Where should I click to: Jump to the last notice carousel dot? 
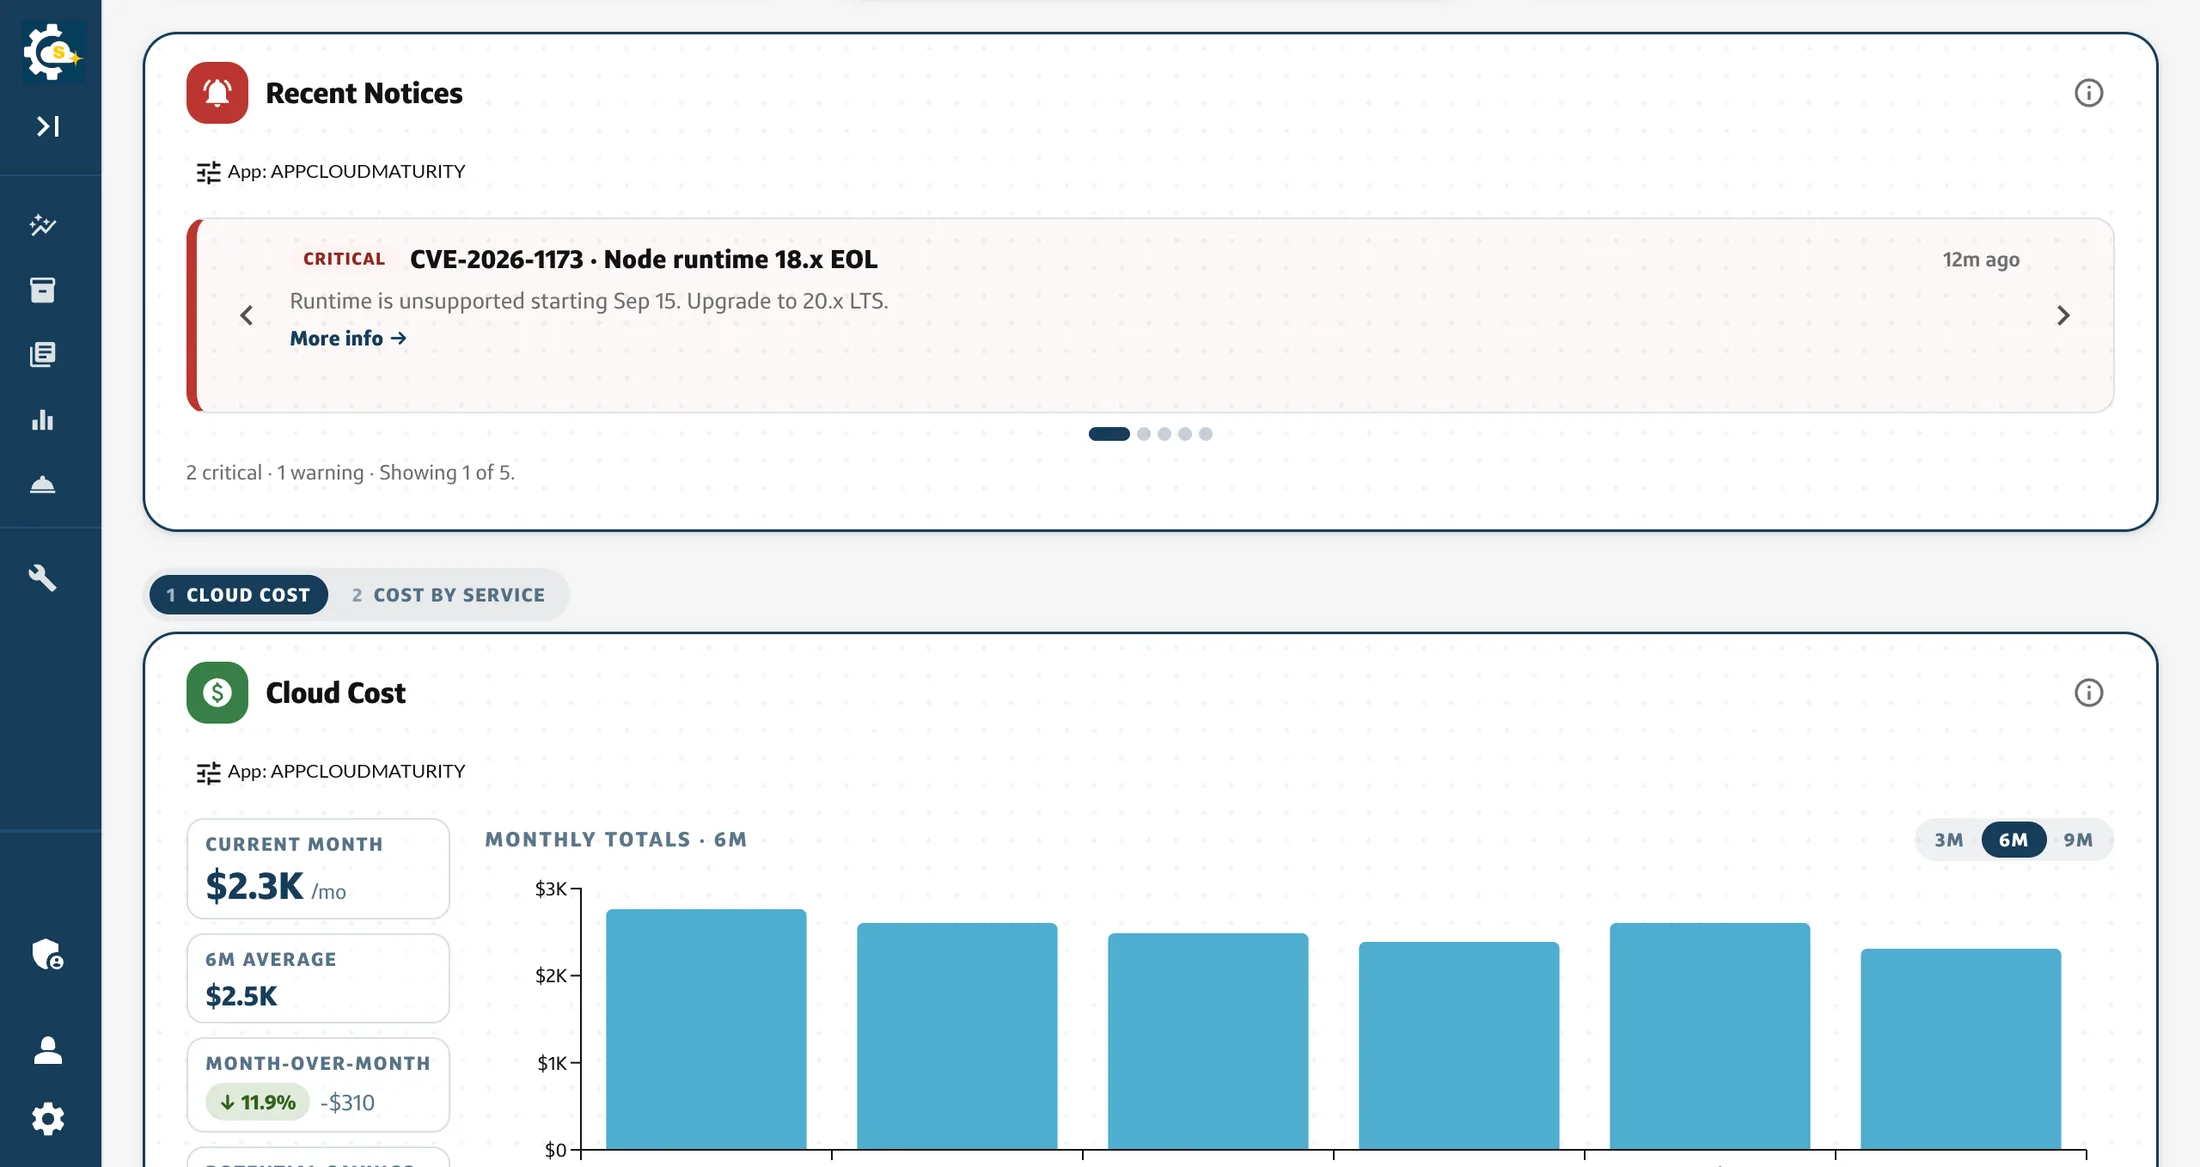point(1206,434)
